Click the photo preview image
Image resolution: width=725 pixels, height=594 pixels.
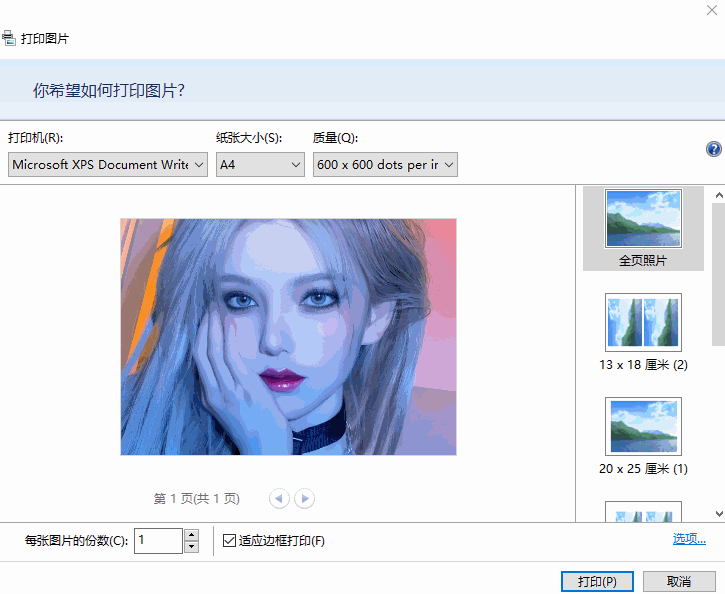(288, 337)
